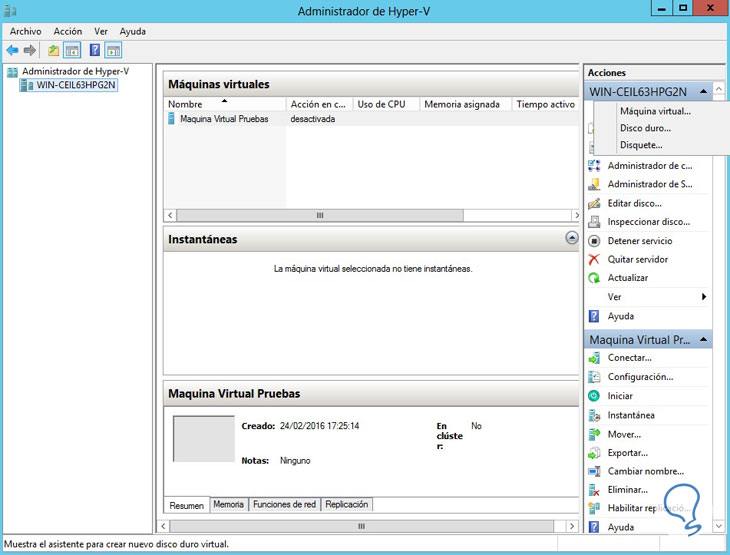Viewport: 730px width, 555px height.
Task: Open the Ver menu in menu bar
Action: [x=101, y=31]
